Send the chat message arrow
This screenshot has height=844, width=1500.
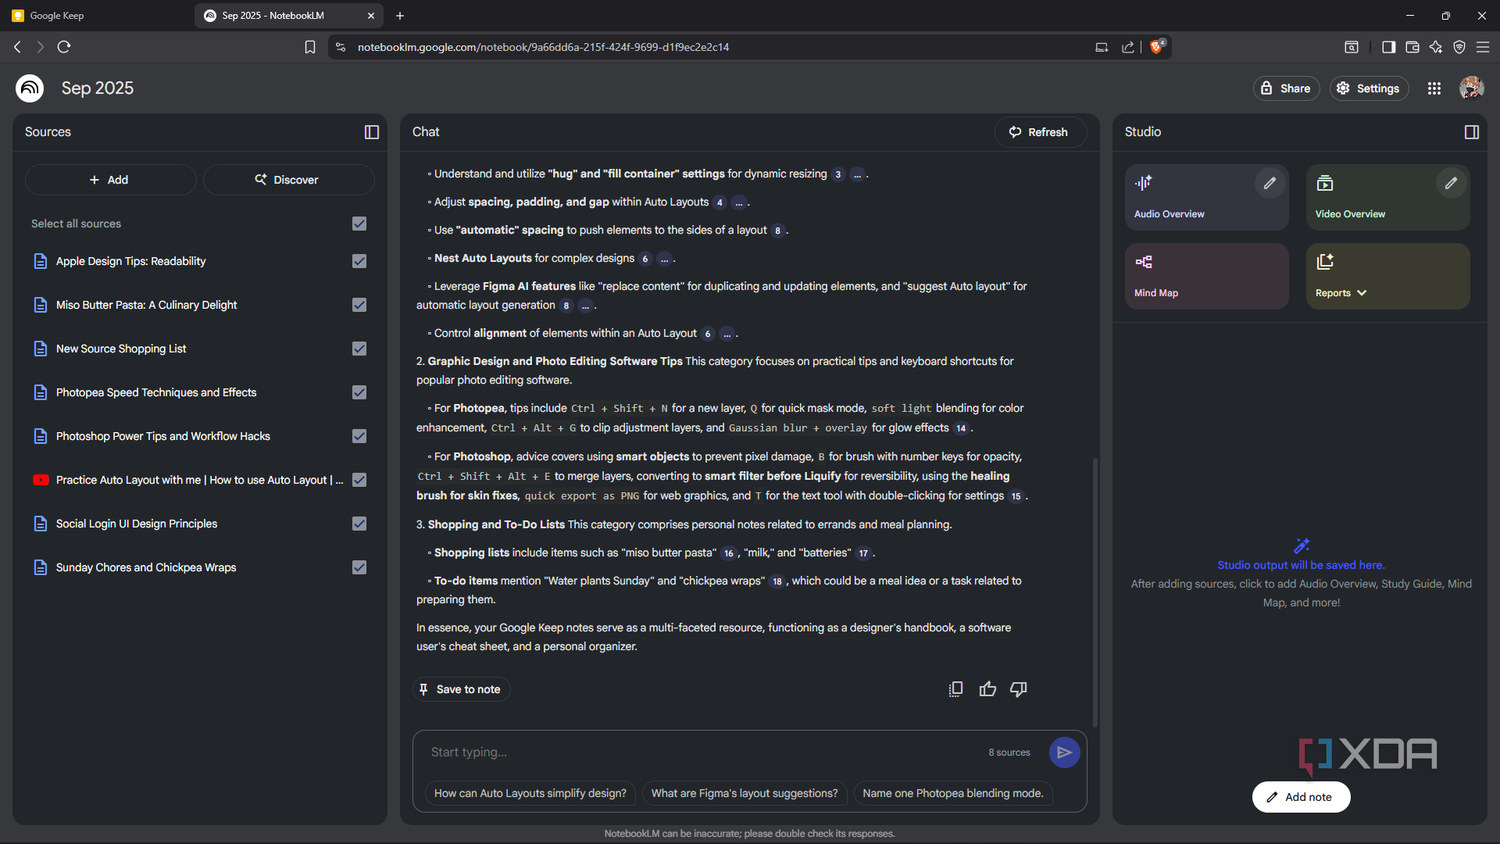point(1064,752)
